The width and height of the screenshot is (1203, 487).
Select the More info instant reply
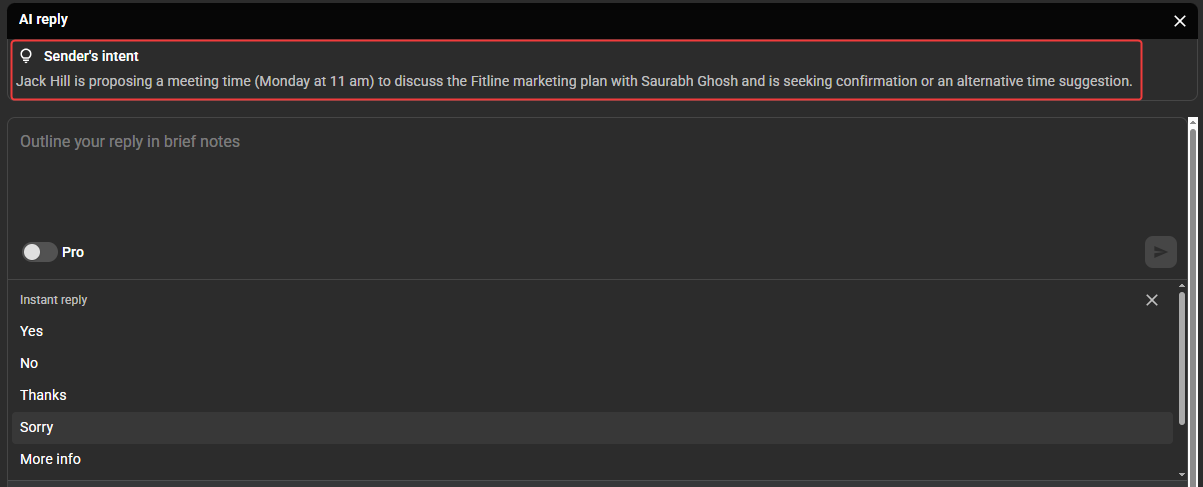(x=592, y=459)
